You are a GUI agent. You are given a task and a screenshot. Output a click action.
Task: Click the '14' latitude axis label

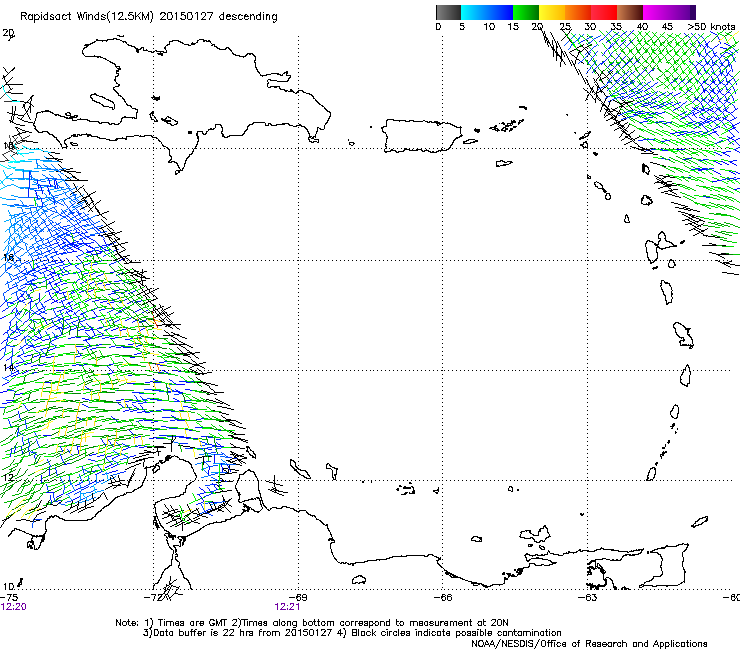coord(8,367)
